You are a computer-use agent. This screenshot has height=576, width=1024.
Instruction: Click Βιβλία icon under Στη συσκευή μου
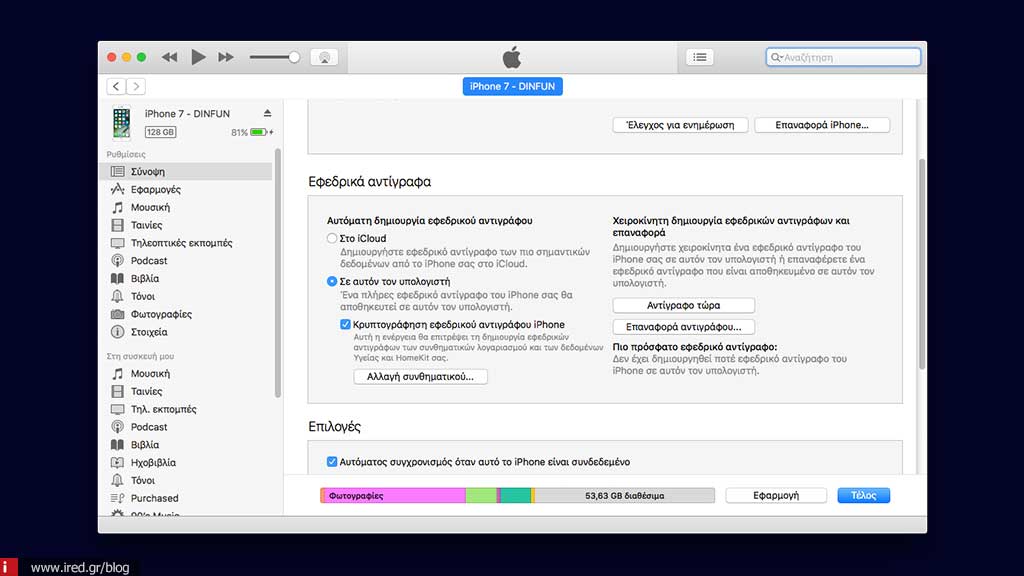(x=118, y=445)
